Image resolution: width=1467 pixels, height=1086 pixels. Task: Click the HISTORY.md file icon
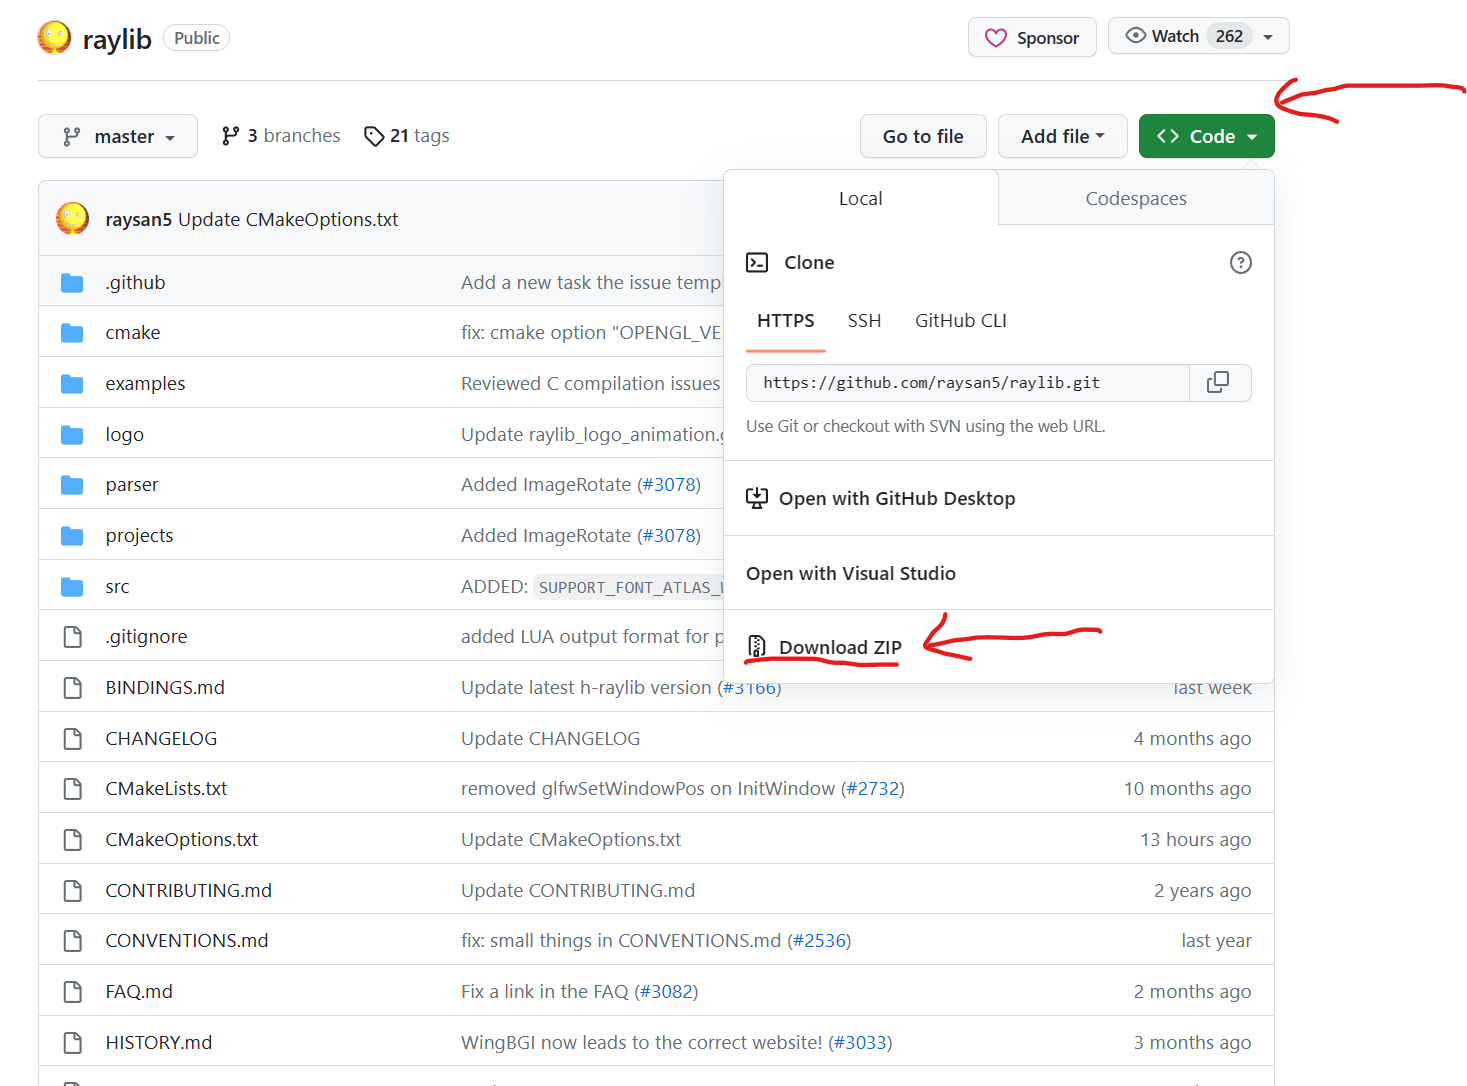click(72, 1043)
